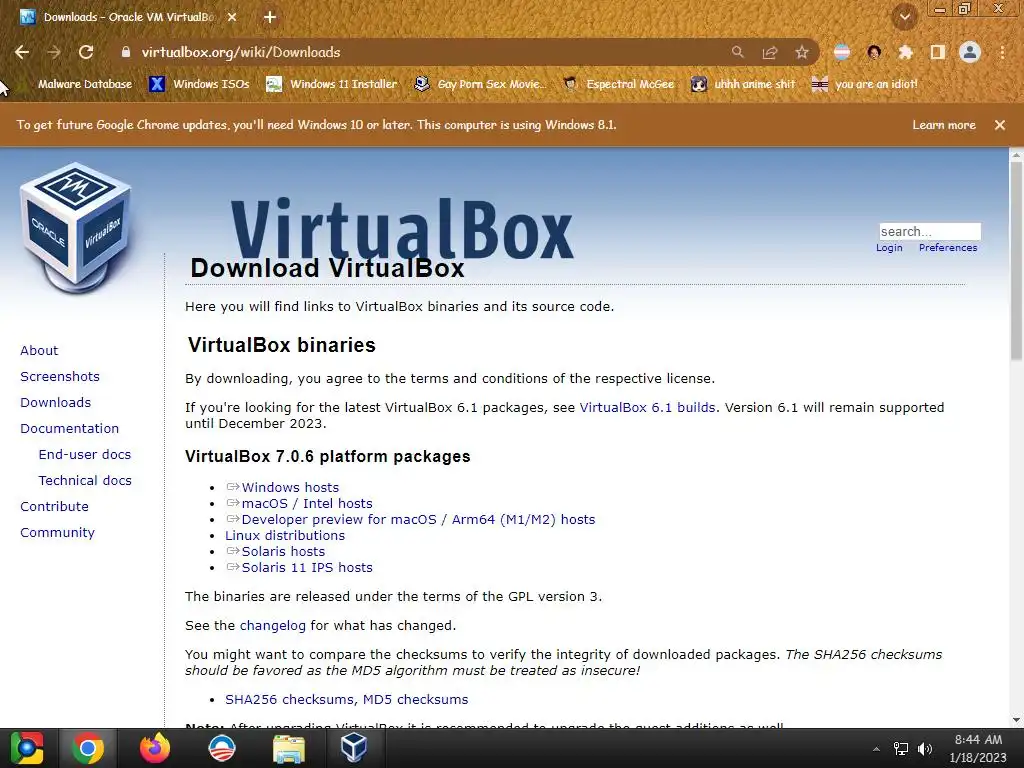This screenshot has width=1024, height=768.
Task: Focus the search box on VirtualBox site
Action: [930, 231]
